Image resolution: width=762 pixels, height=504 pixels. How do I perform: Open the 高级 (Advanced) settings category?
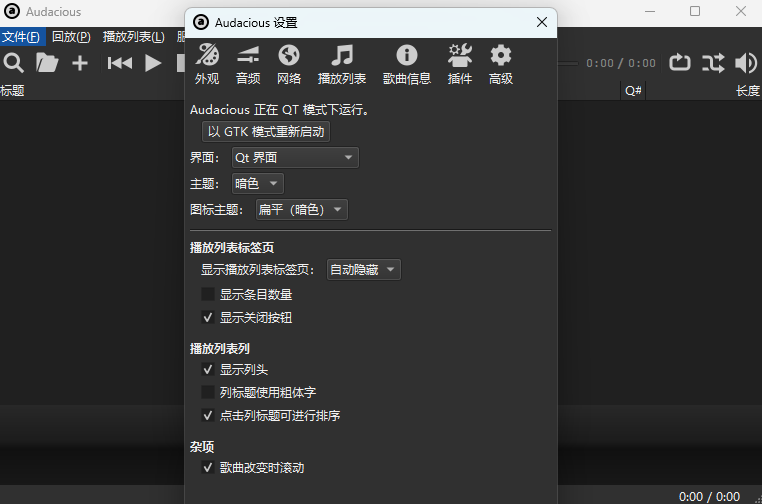501,64
